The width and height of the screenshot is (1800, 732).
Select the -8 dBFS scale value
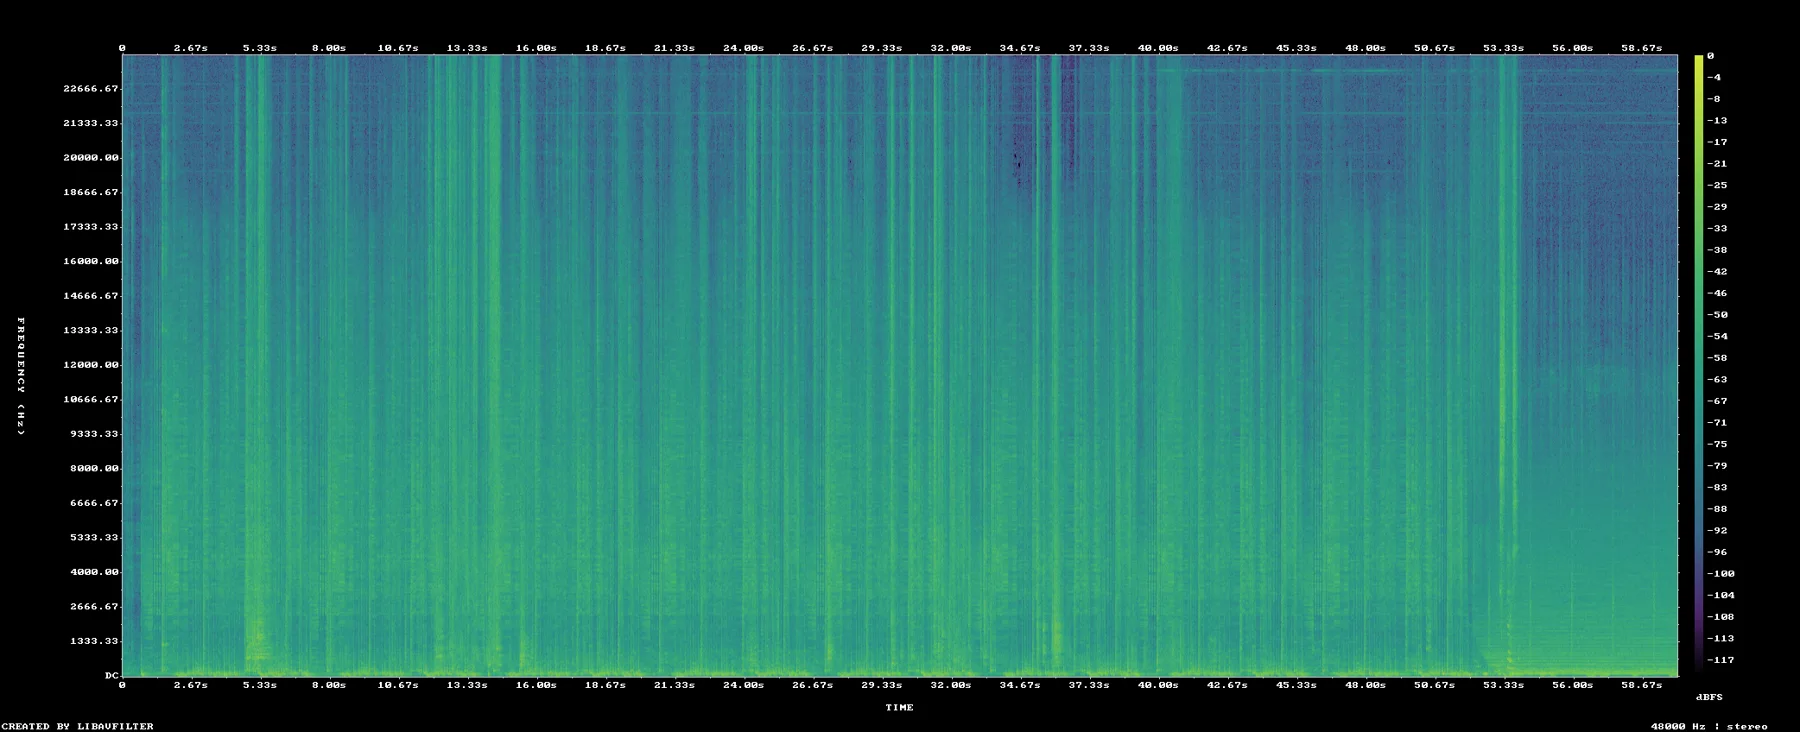coord(1713,99)
